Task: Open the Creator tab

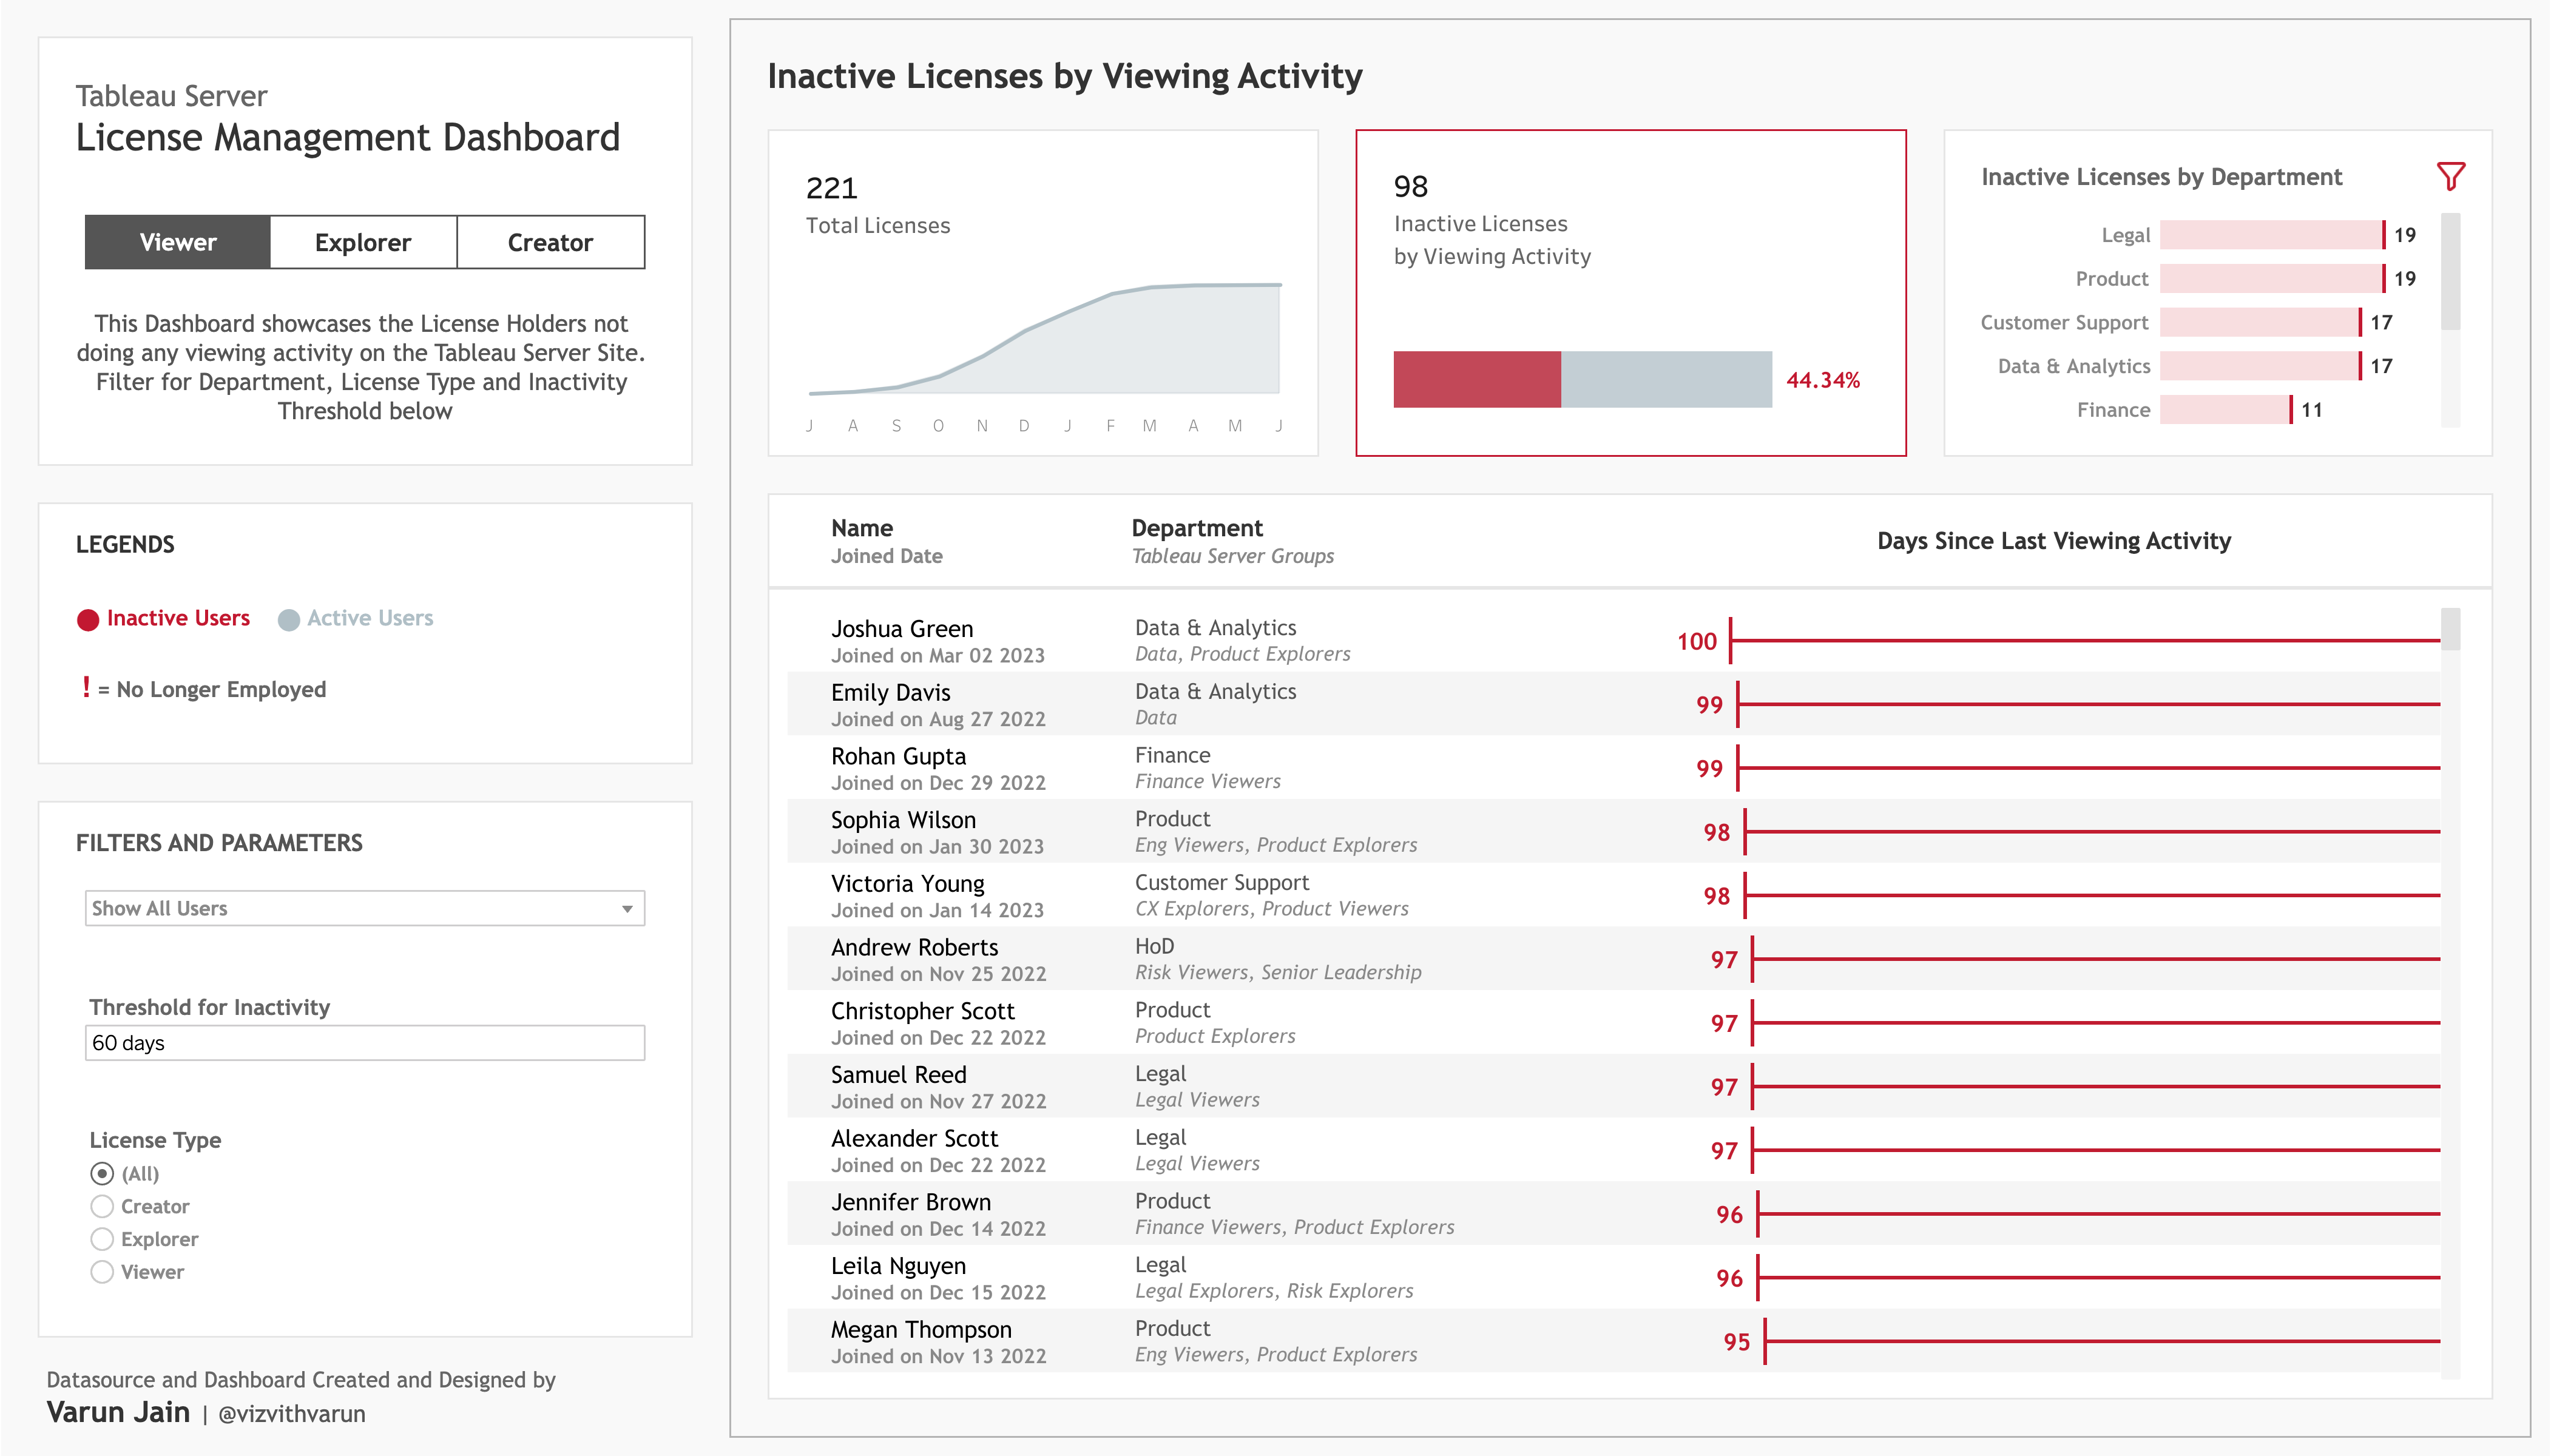Action: (549, 241)
